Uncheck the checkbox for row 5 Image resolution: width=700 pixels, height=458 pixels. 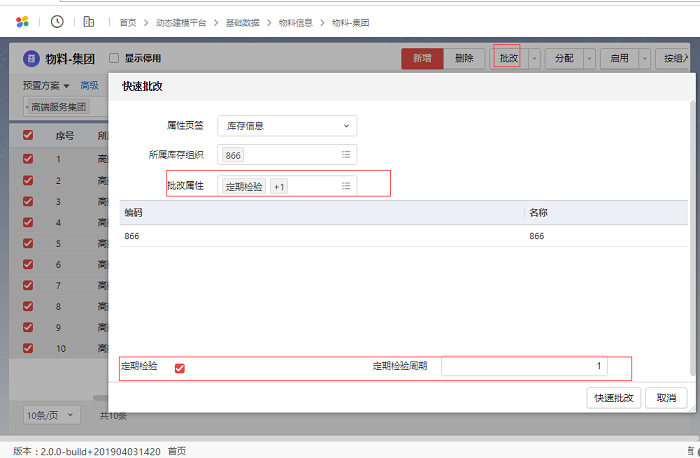pos(28,243)
